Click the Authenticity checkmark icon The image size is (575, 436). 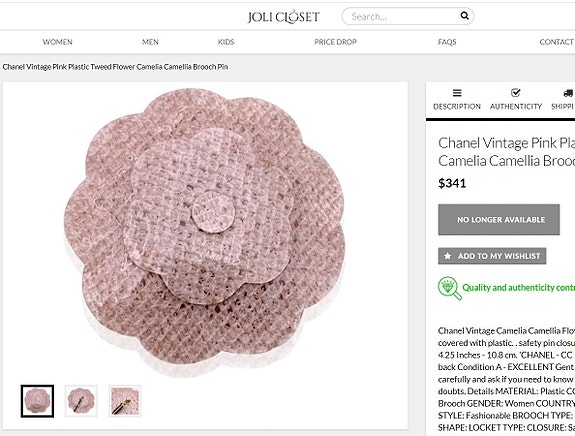point(516,92)
